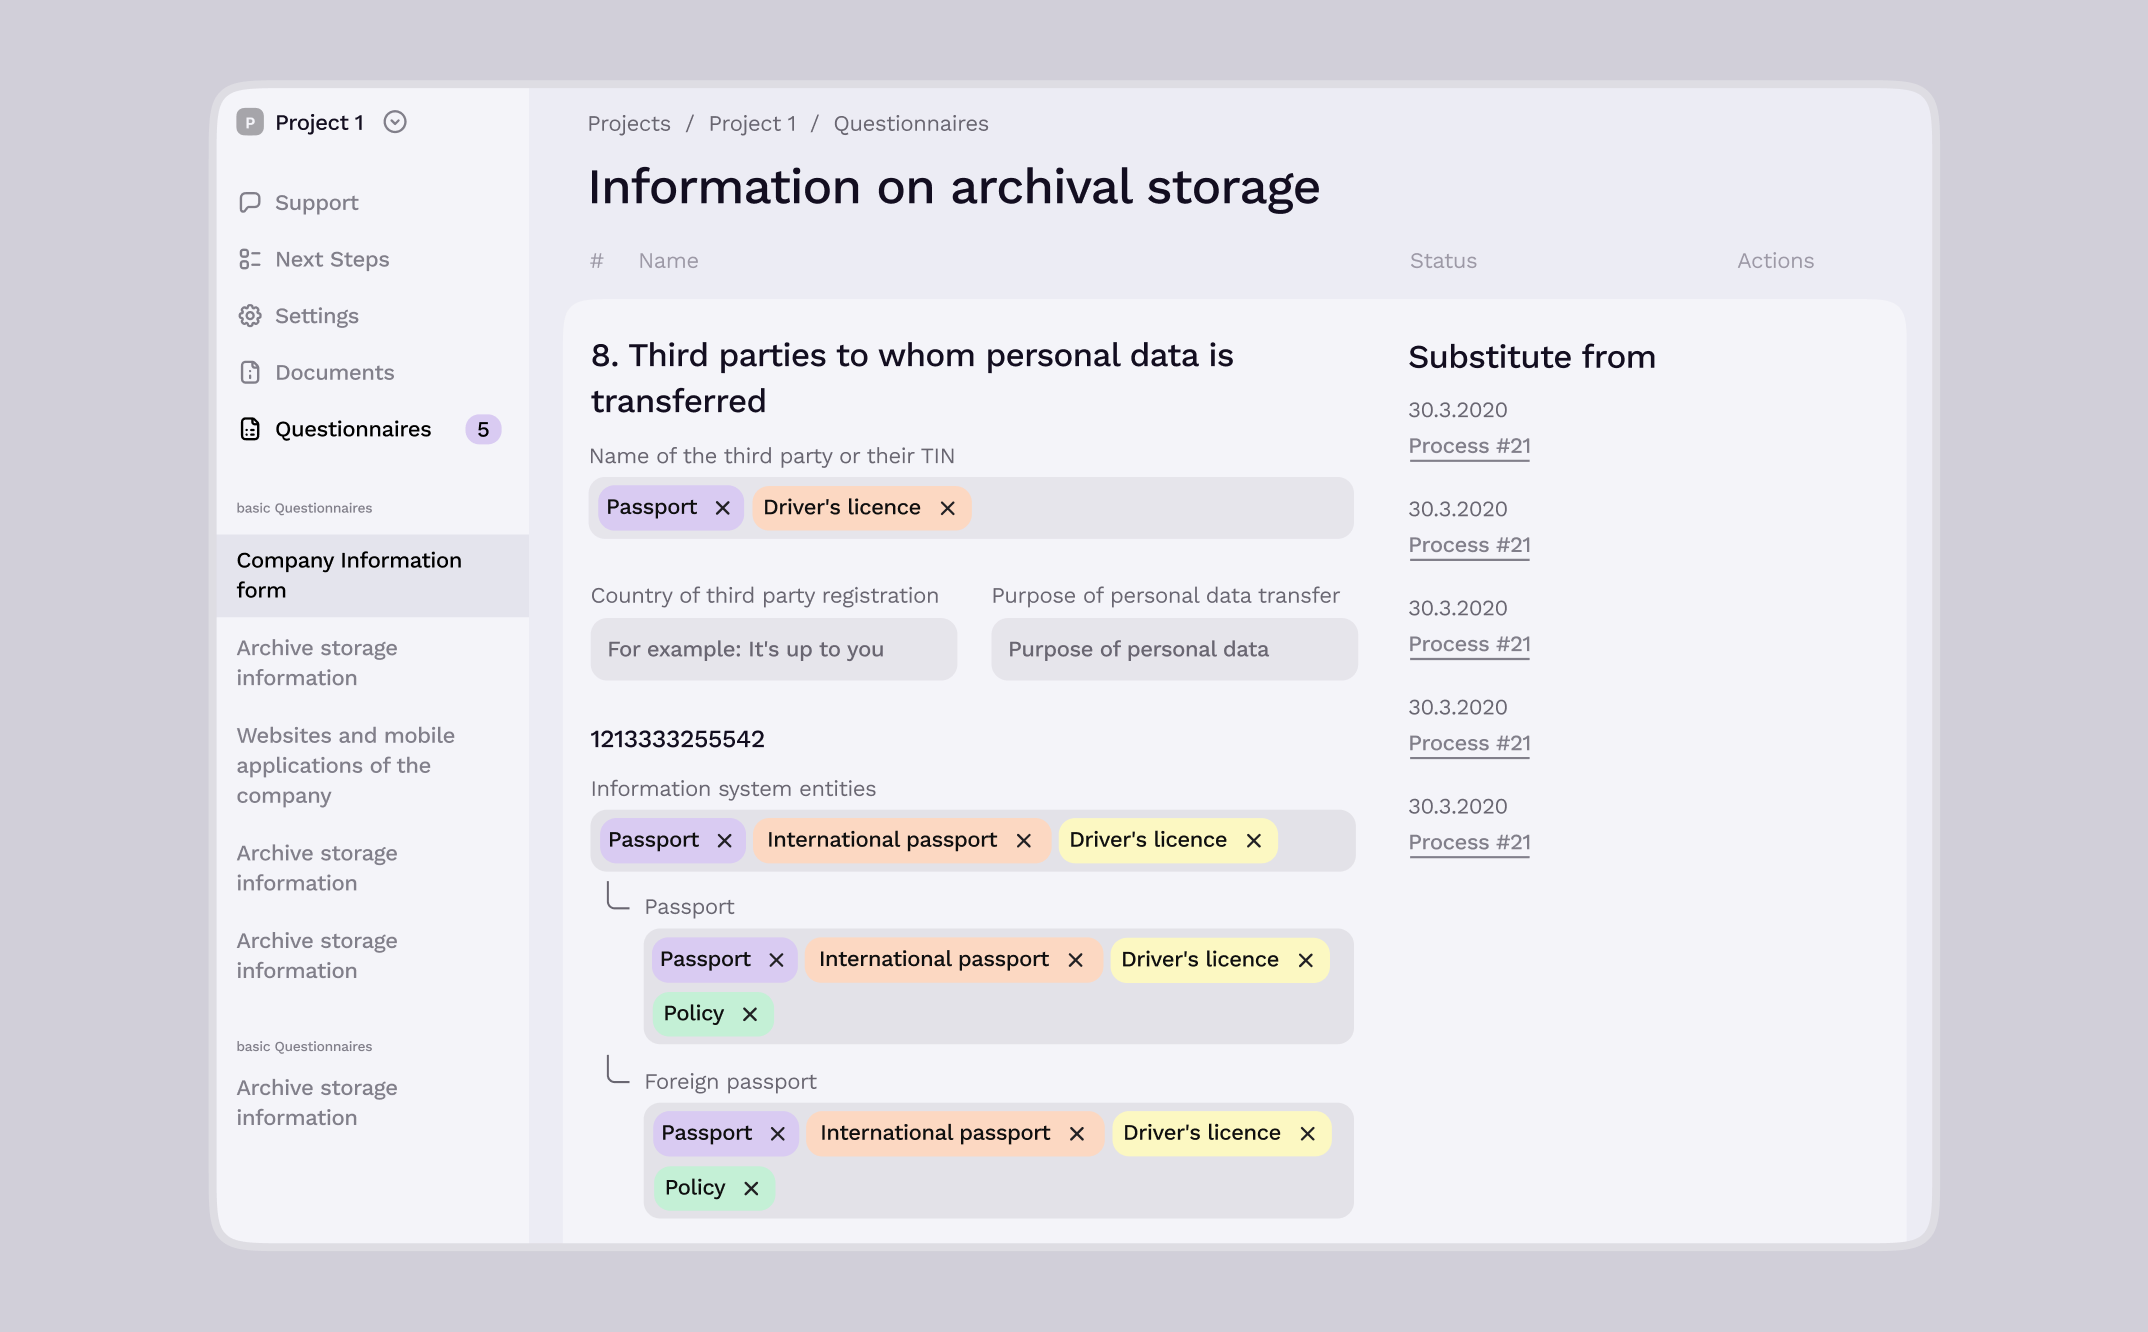Remove Passport tag in Information system entities
This screenshot has width=2148, height=1332.
tap(725, 841)
